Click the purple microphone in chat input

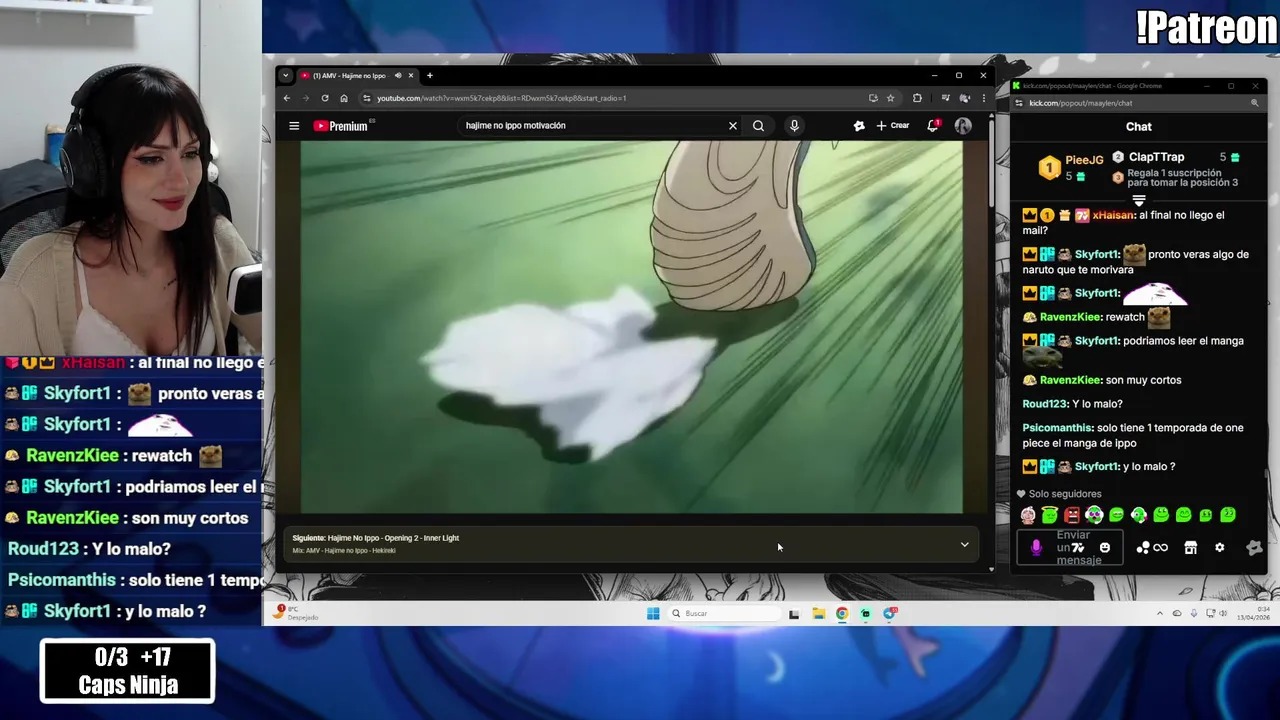point(1036,547)
